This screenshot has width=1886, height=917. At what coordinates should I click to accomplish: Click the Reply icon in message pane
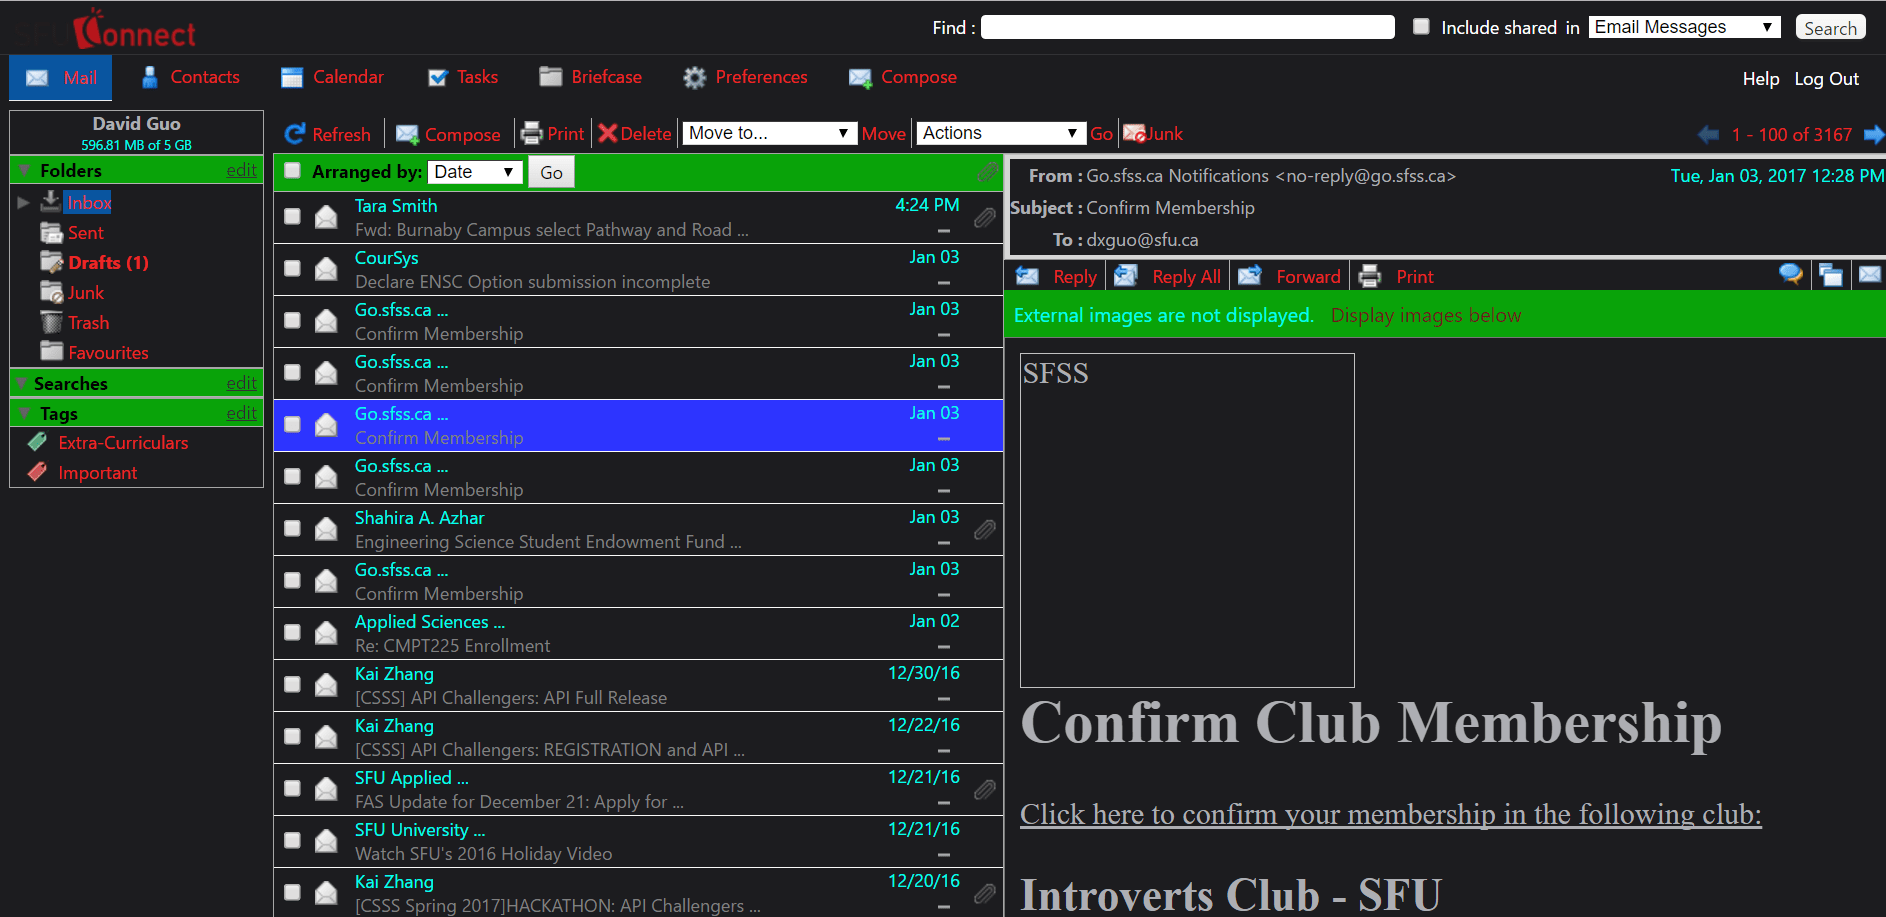click(x=1027, y=276)
